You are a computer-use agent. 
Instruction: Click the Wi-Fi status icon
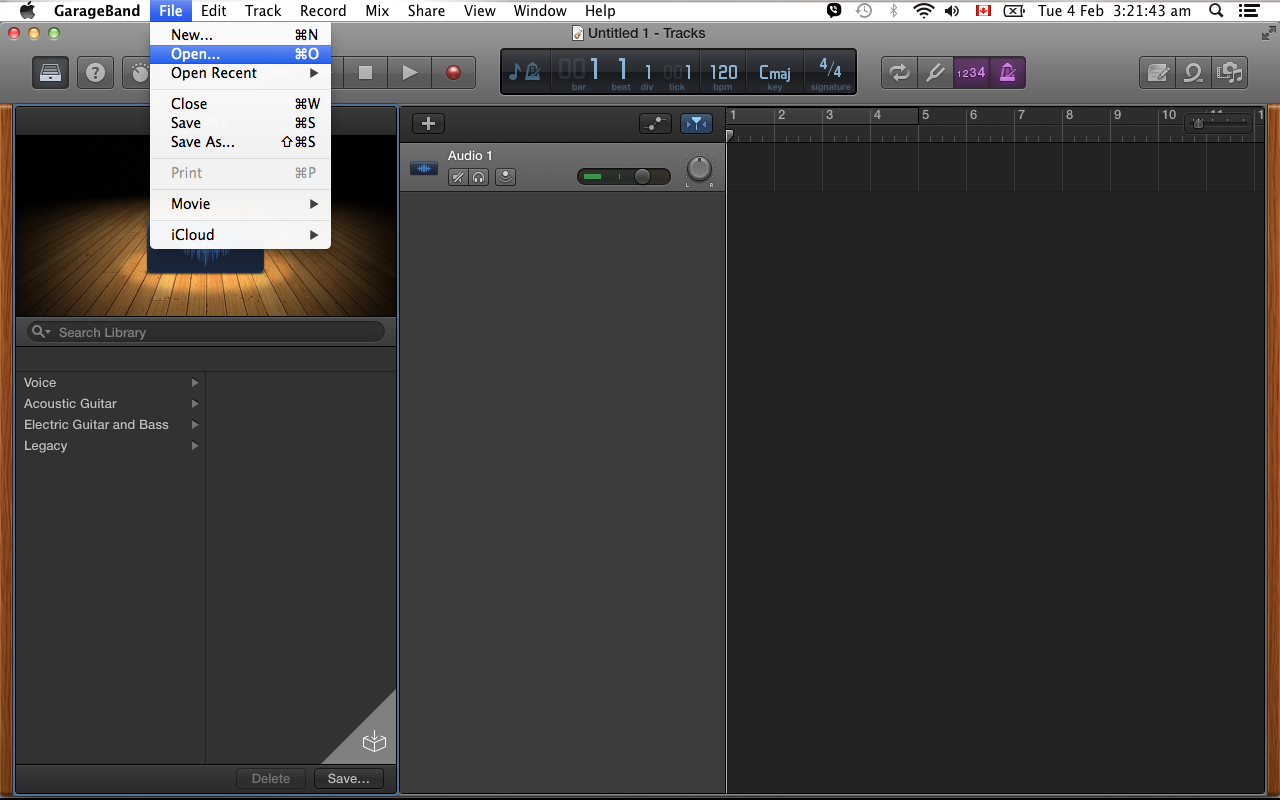(923, 11)
